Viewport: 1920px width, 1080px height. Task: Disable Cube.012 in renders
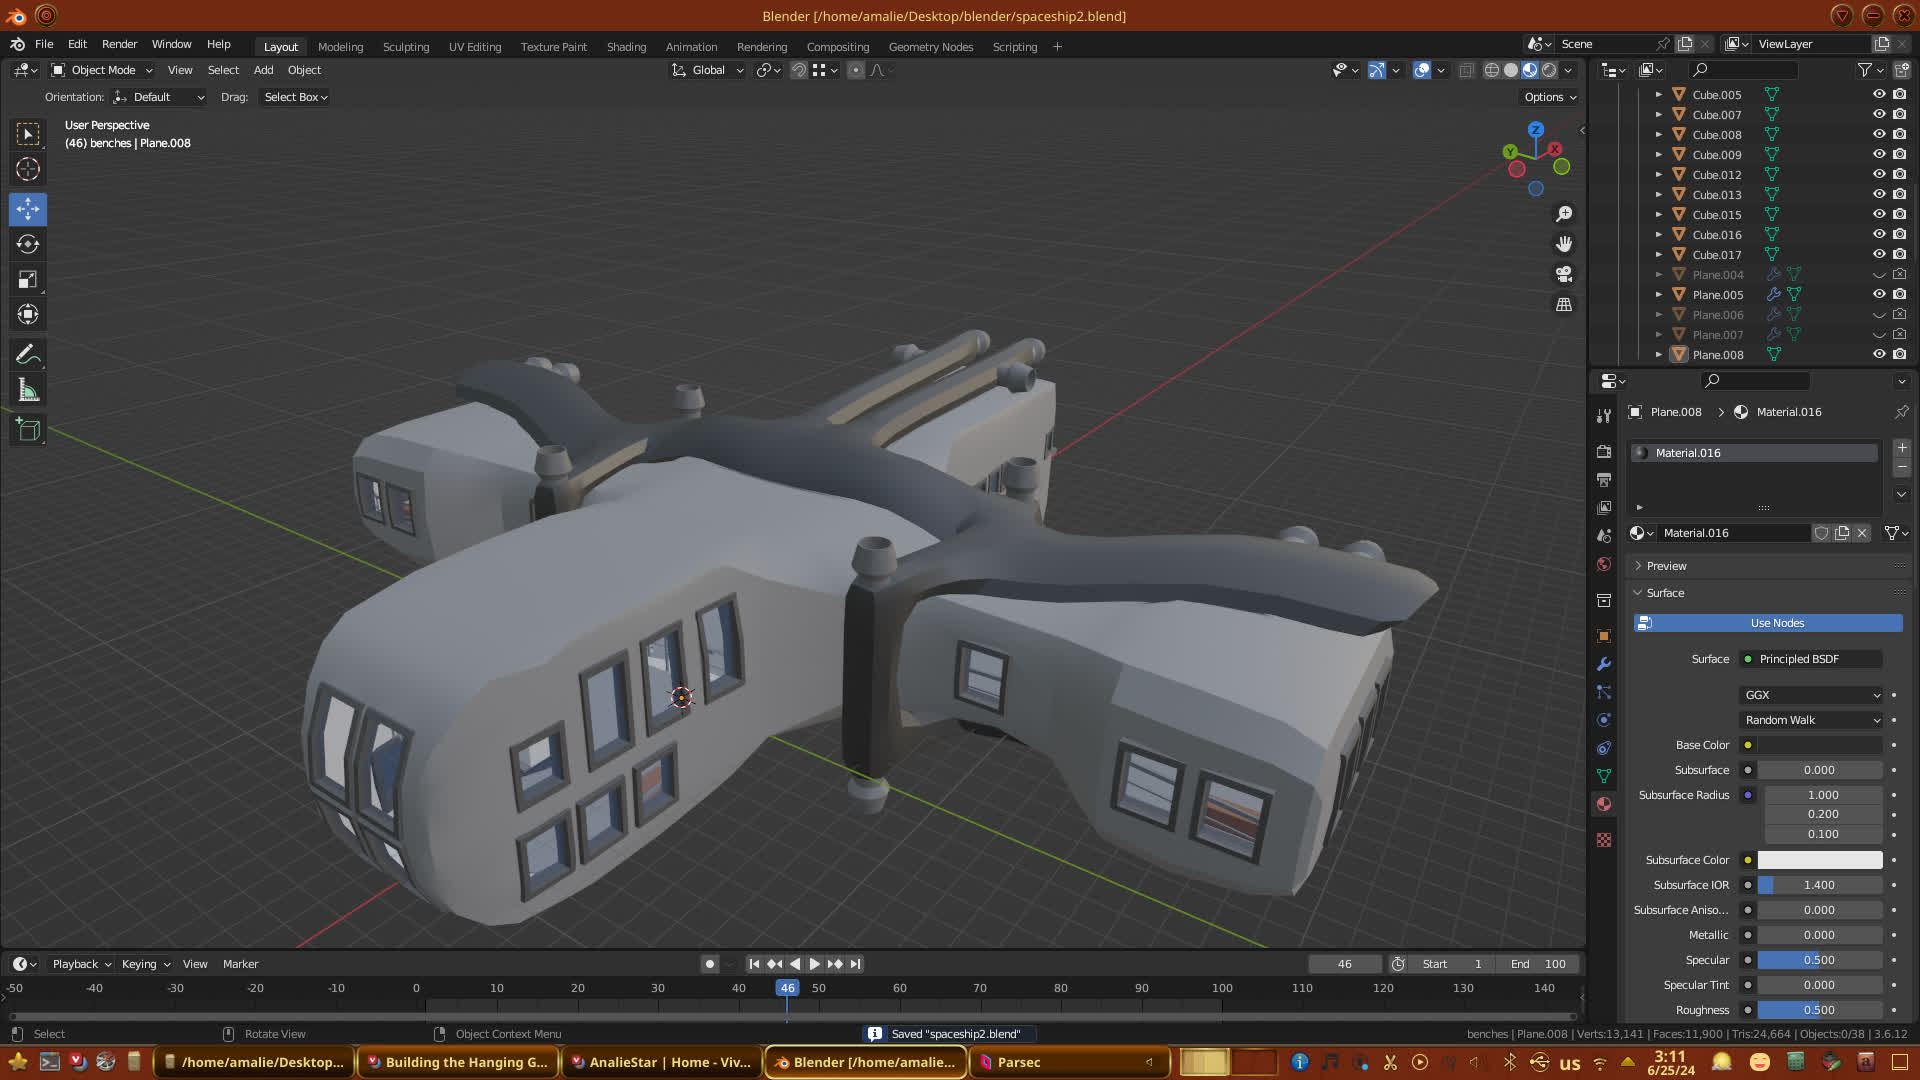[x=1900, y=174]
